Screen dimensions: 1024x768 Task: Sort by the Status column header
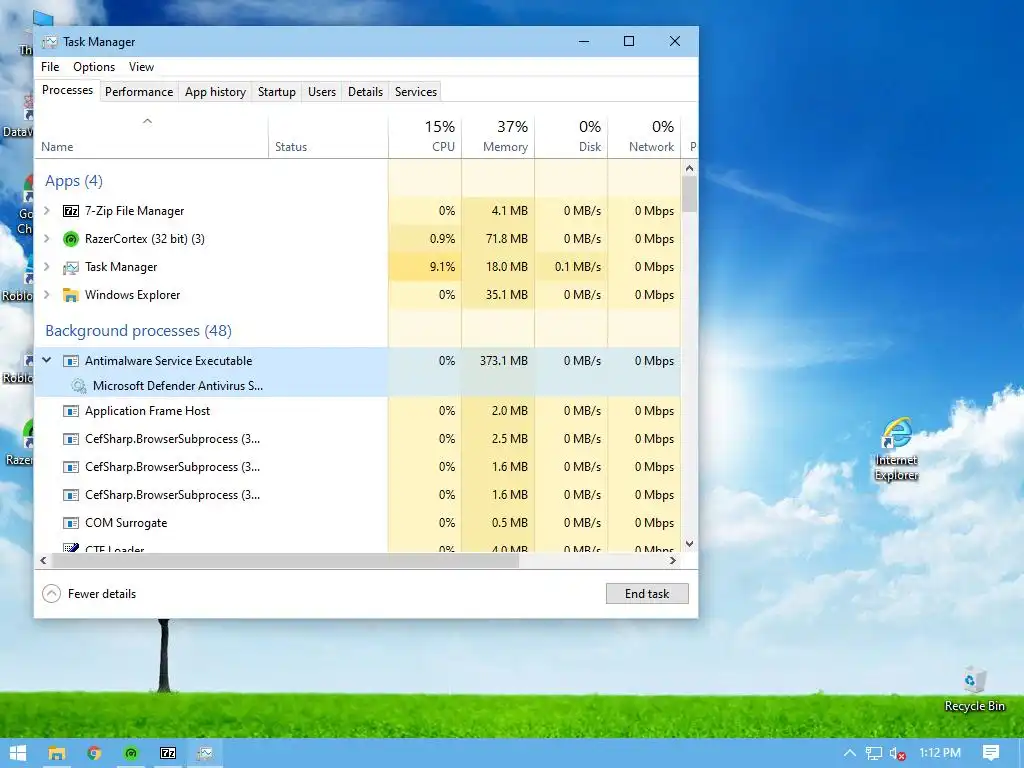328,136
